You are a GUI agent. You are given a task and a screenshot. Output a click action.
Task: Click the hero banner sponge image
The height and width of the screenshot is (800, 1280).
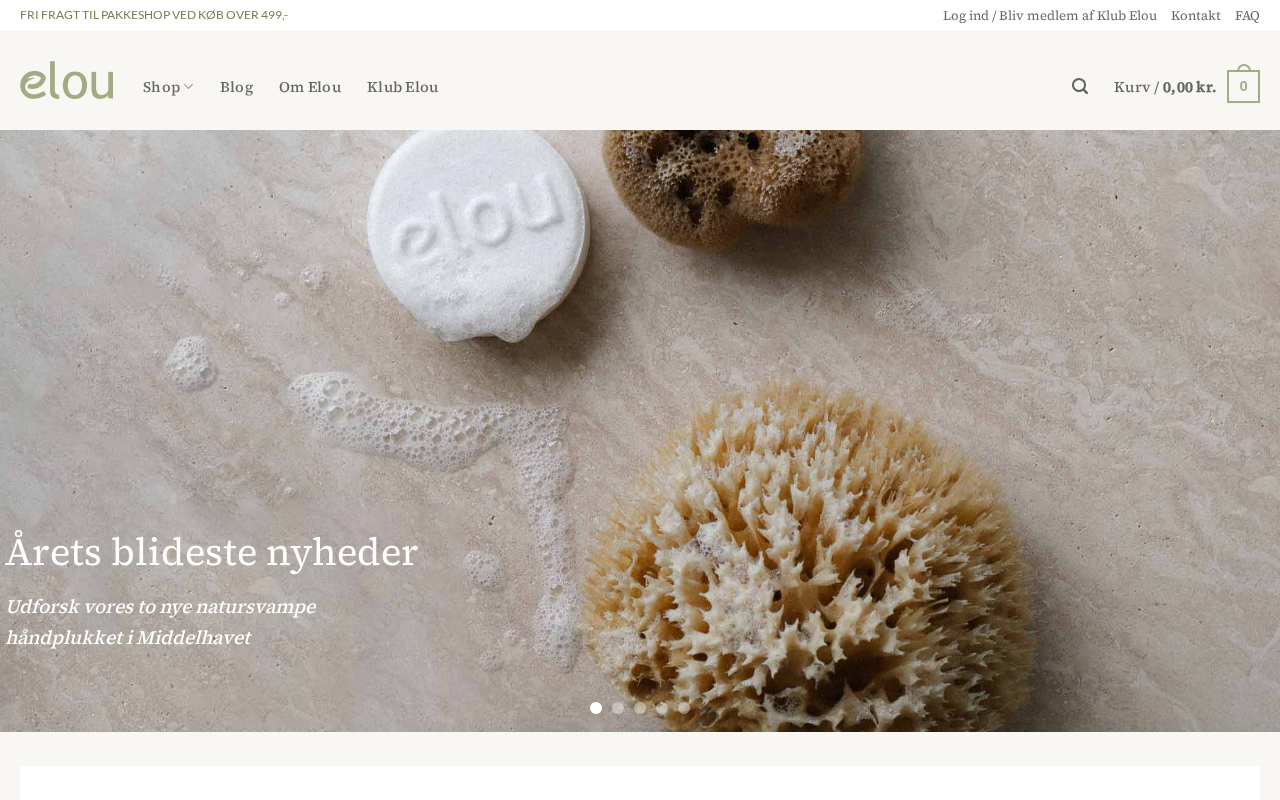pos(640,431)
